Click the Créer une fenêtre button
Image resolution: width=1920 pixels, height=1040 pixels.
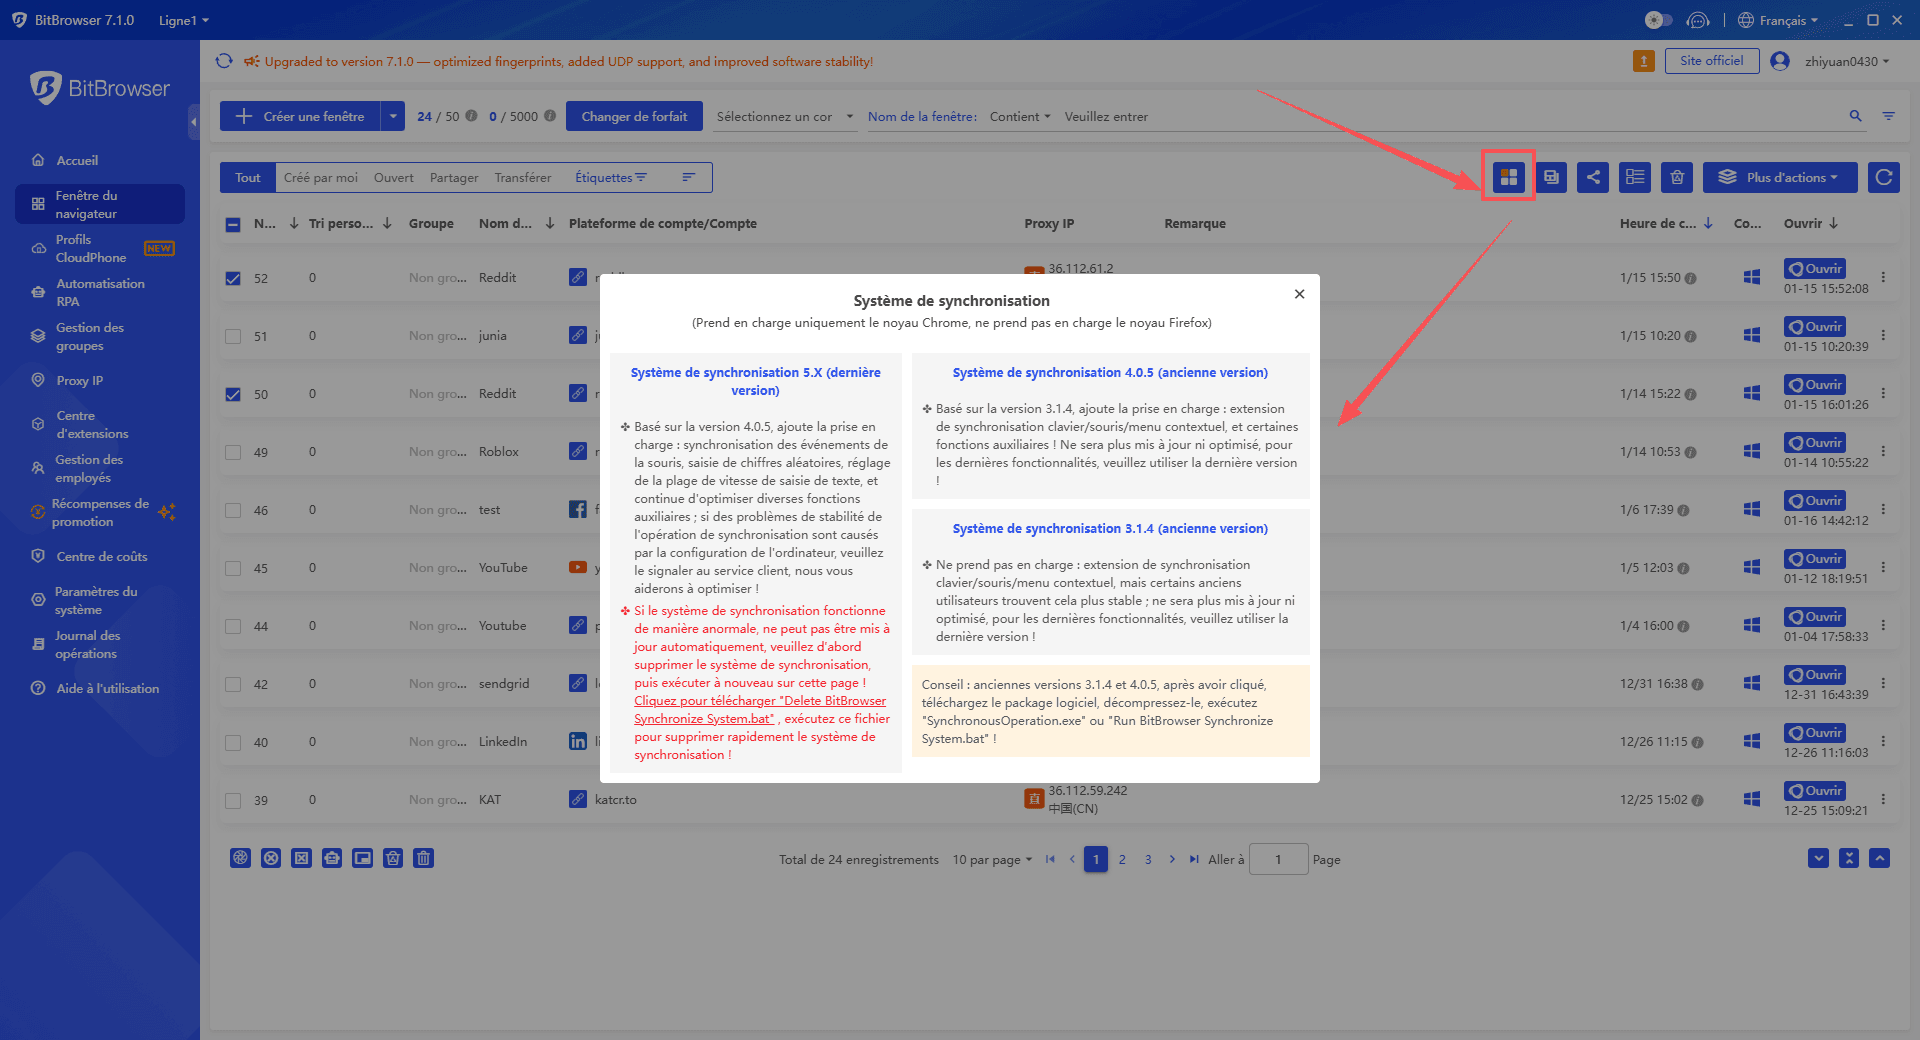(x=301, y=116)
